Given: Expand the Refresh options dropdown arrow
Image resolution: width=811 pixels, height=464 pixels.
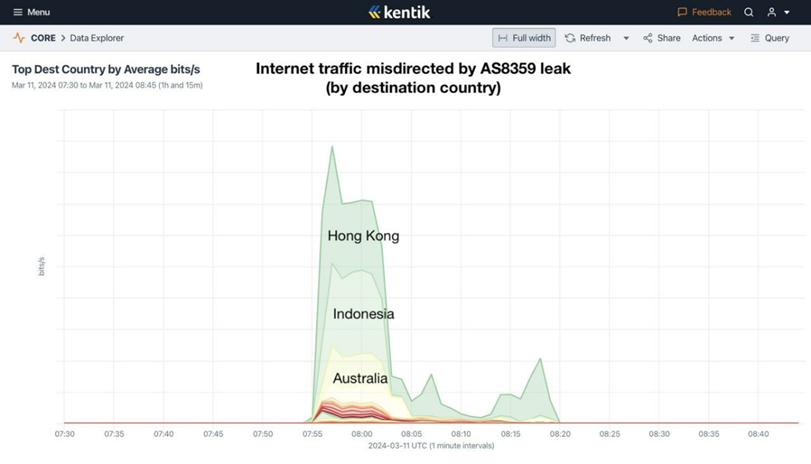Looking at the screenshot, I should (626, 38).
